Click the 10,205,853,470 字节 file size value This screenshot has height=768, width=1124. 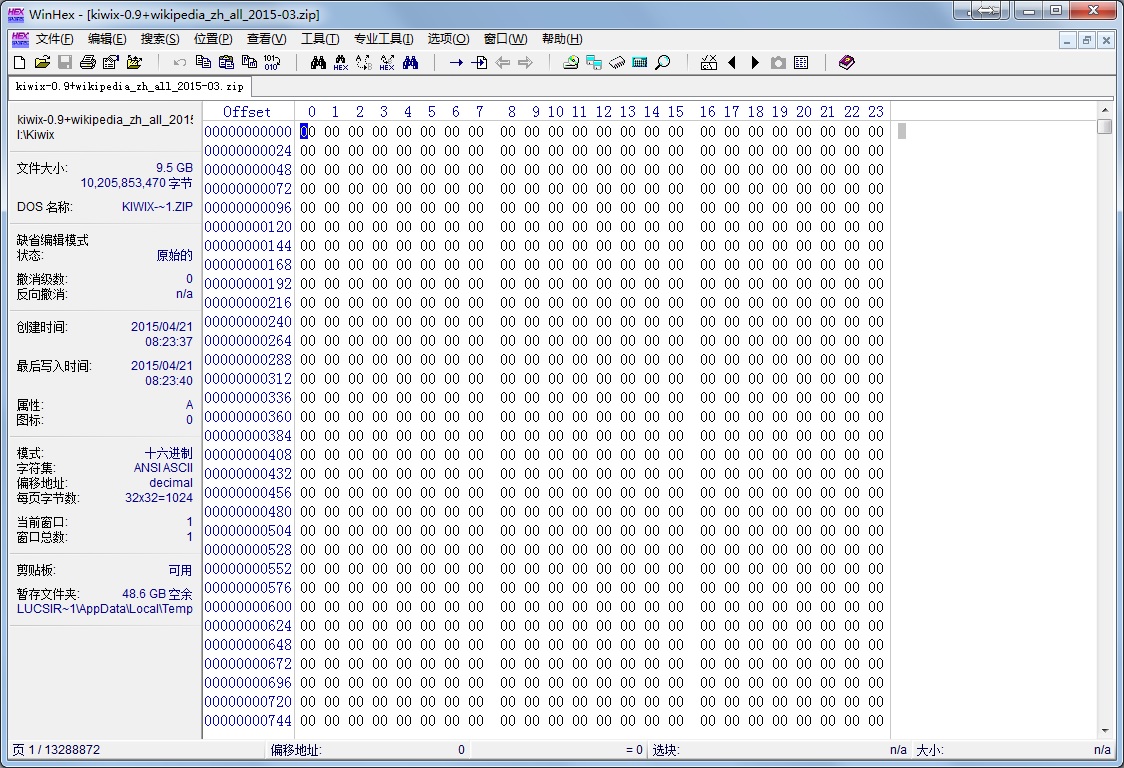[x=136, y=184]
